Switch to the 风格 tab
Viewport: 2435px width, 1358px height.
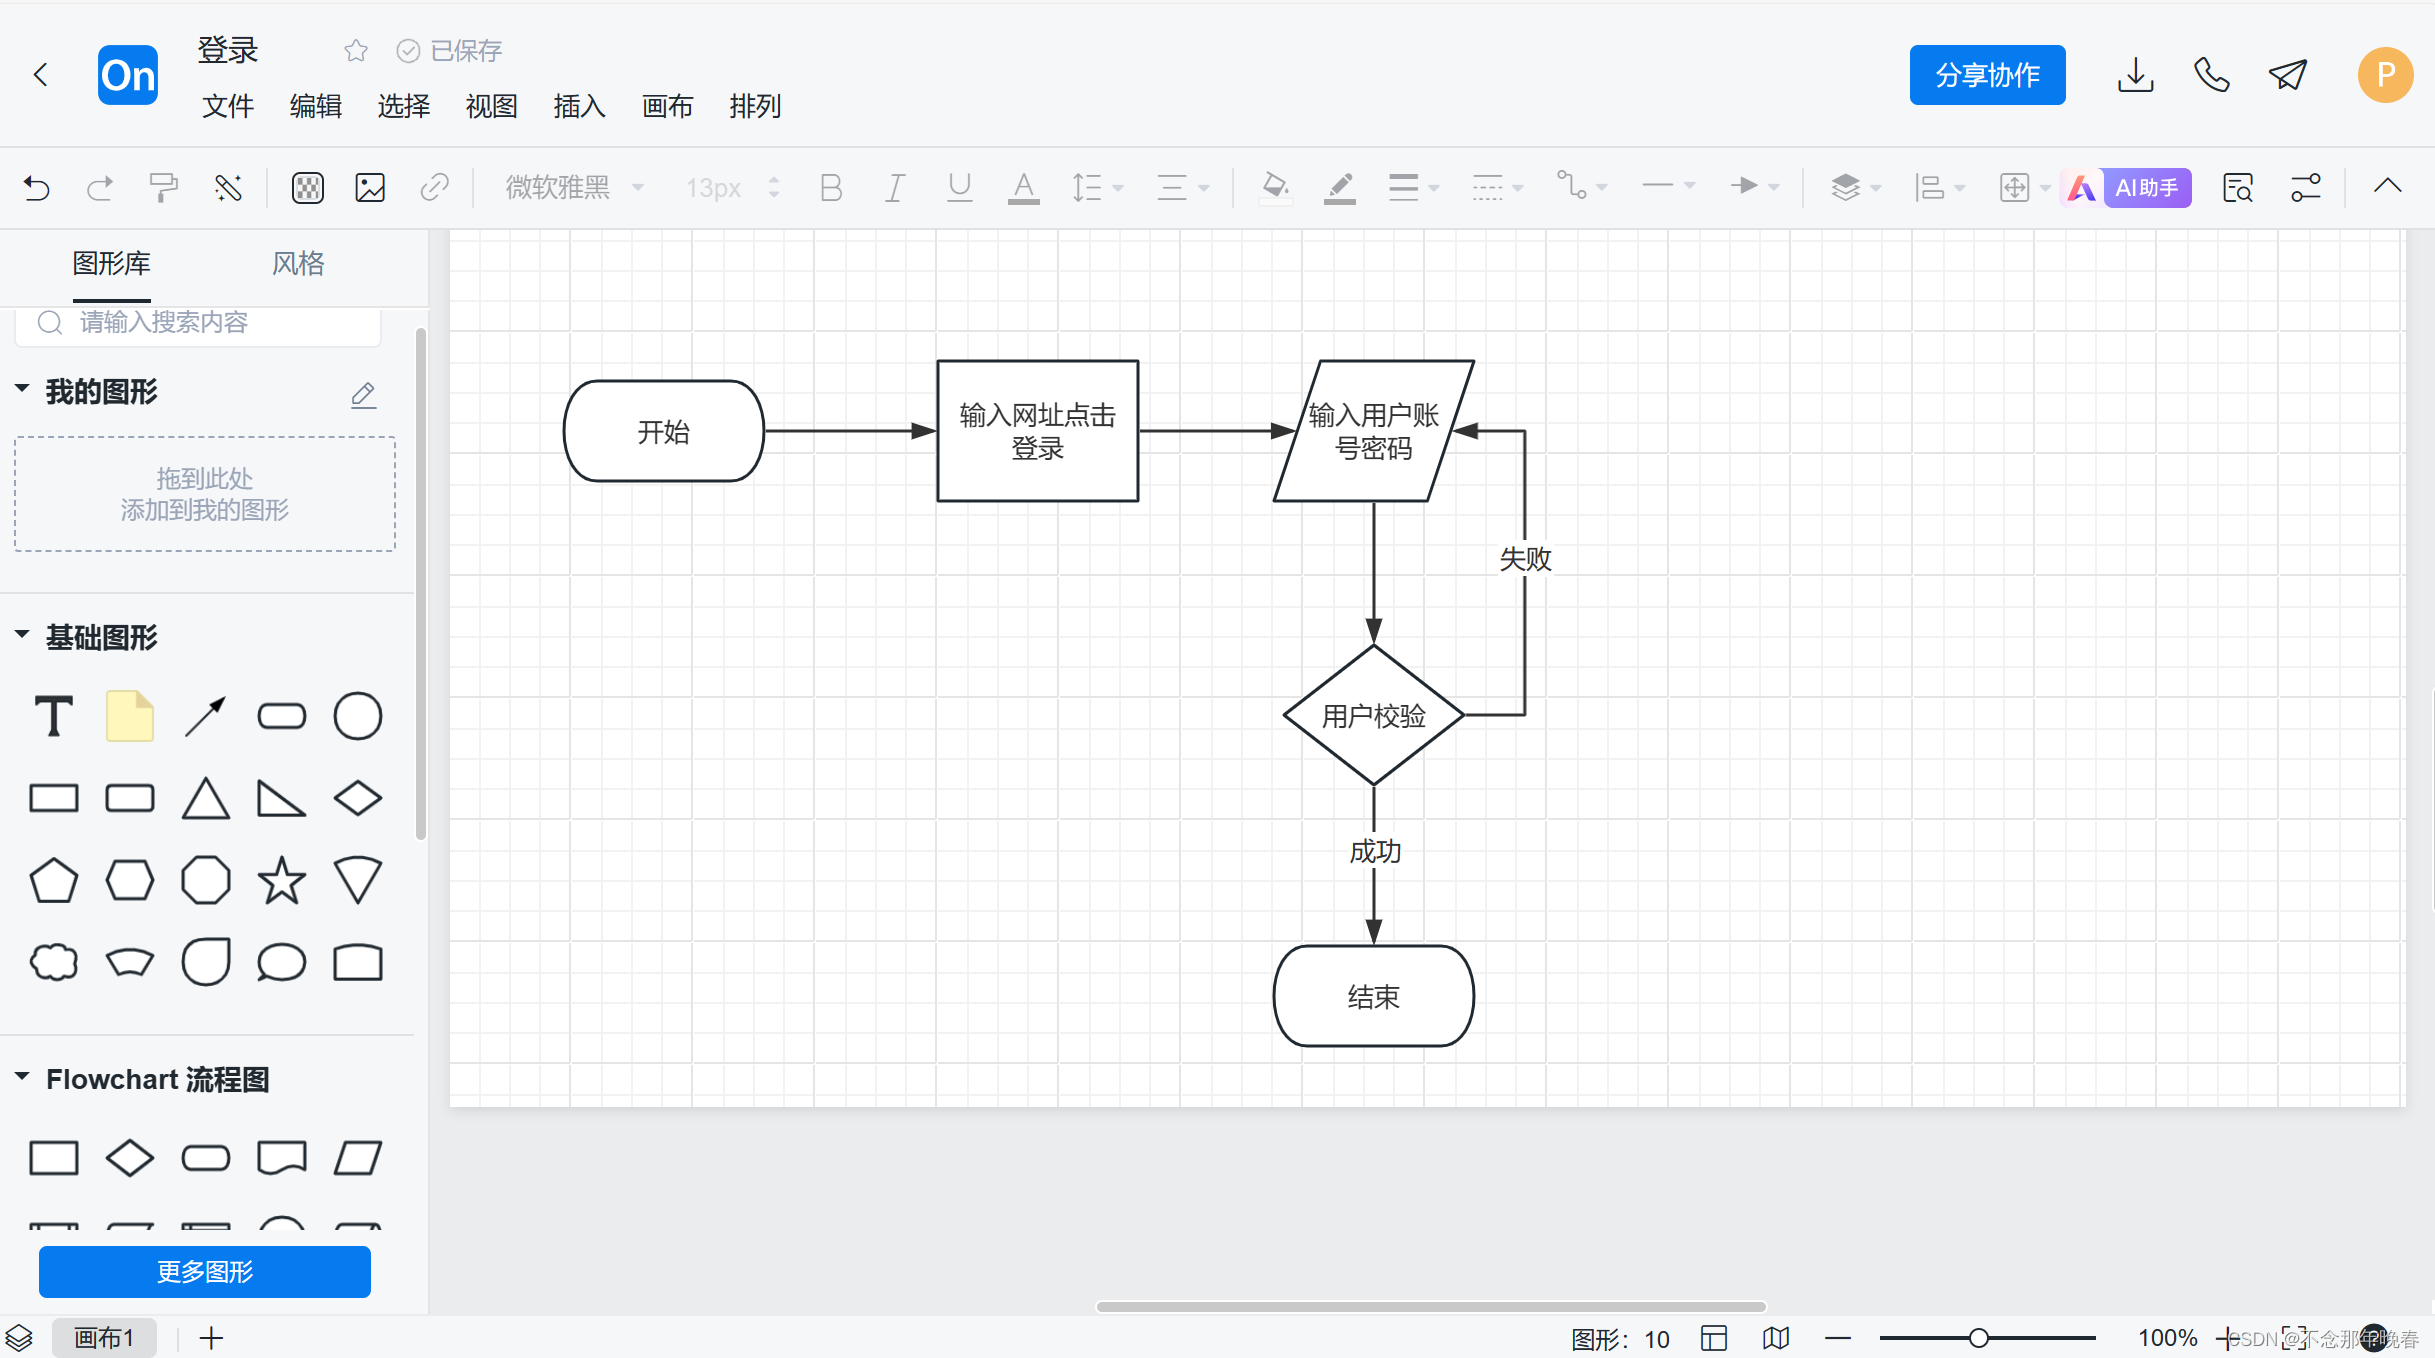pos(298,264)
